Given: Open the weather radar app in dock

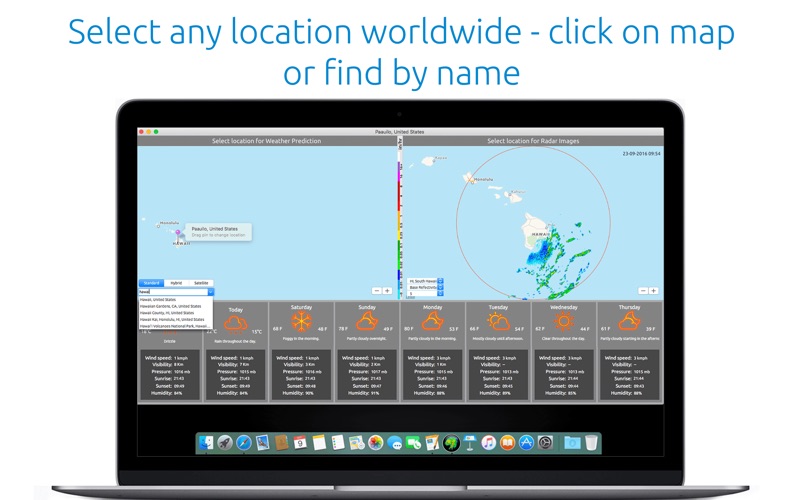Looking at the screenshot, I should pos(451,442).
